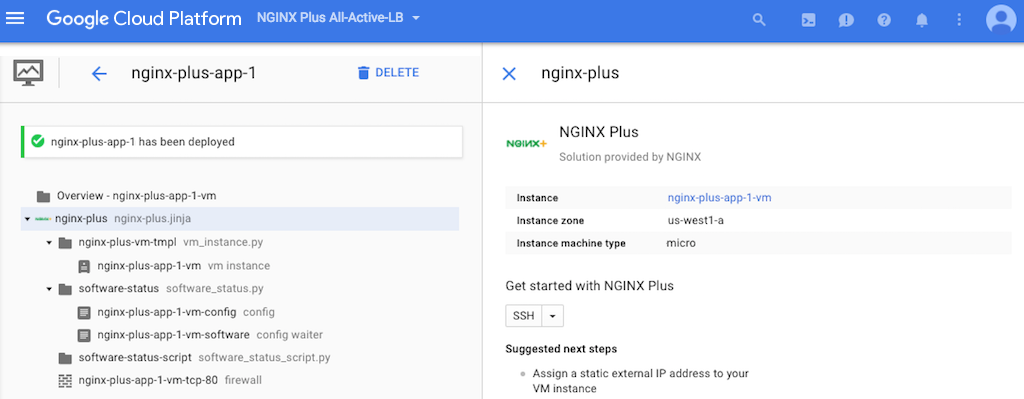Click the Deployment Manager monitor icon

28,73
